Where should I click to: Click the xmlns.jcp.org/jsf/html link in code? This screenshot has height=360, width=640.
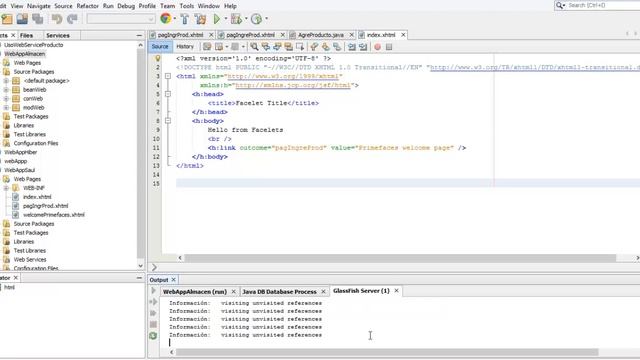coord(293,85)
